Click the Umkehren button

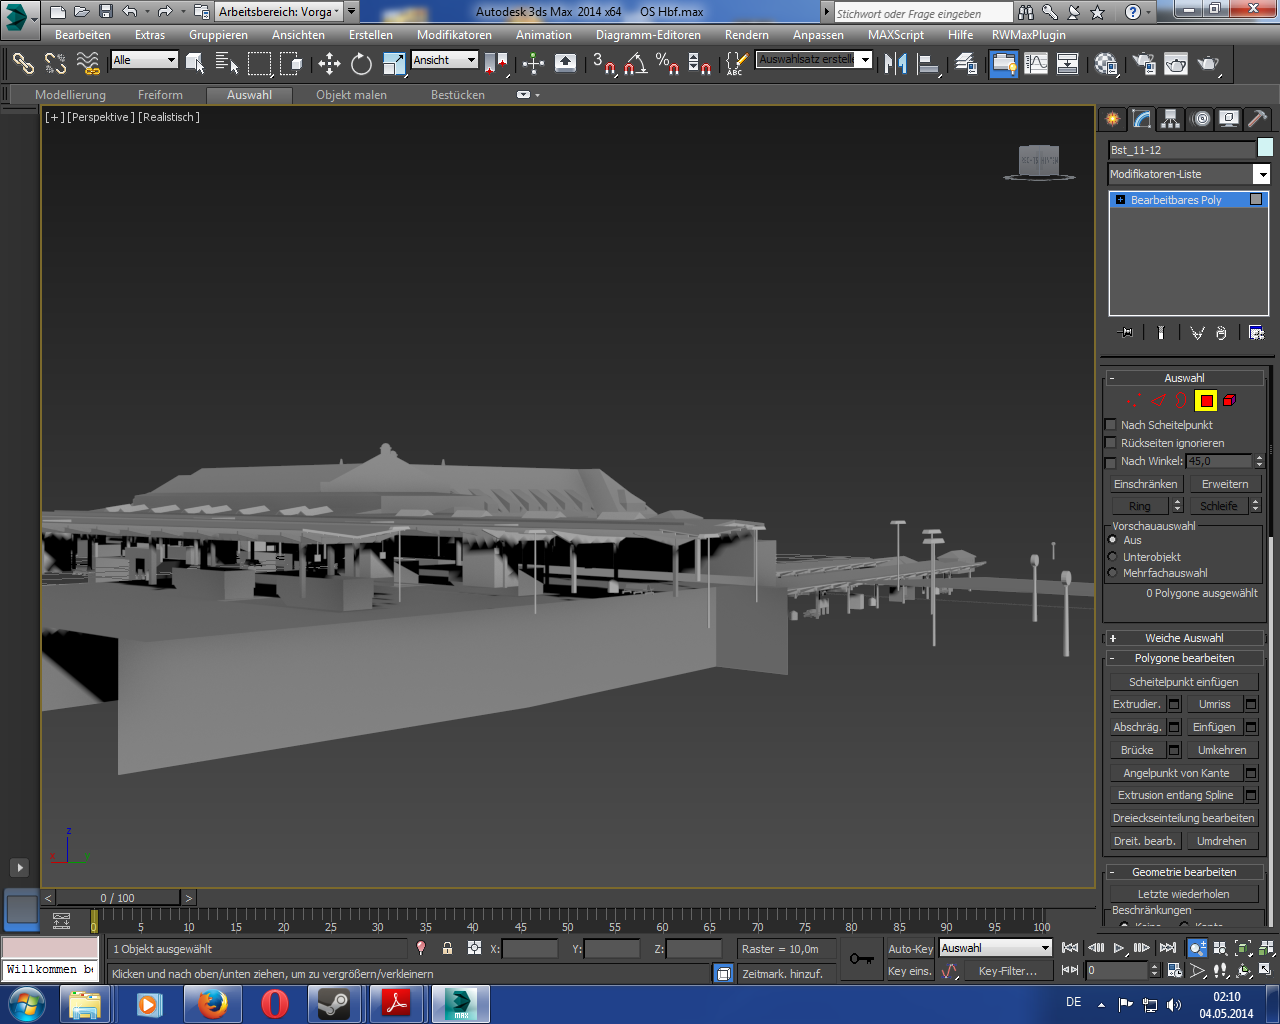click(x=1222, y=750)
